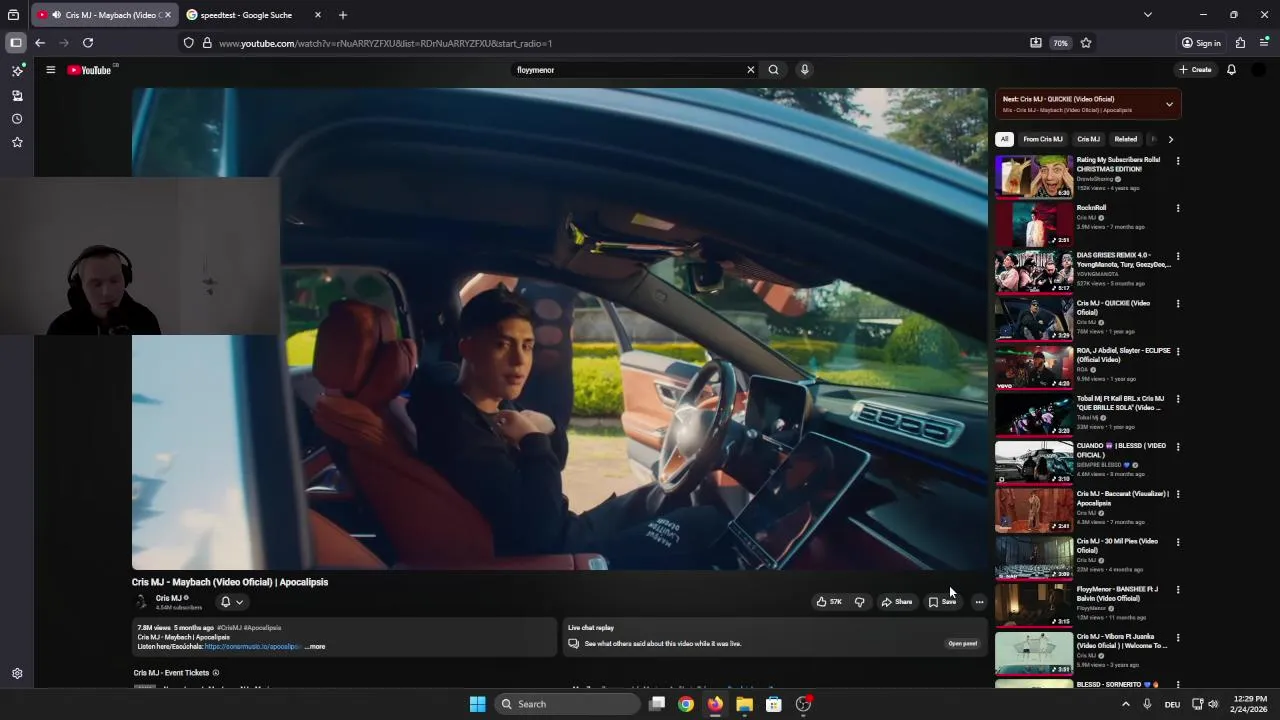The width and height of the screenshot is (1280, 720).
Task: Open YouTube notifications bell
Action: [1231, 70]
